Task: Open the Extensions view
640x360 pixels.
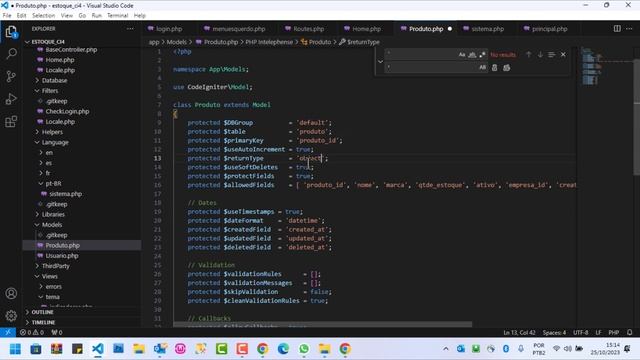Action: (x=11, y=121)
